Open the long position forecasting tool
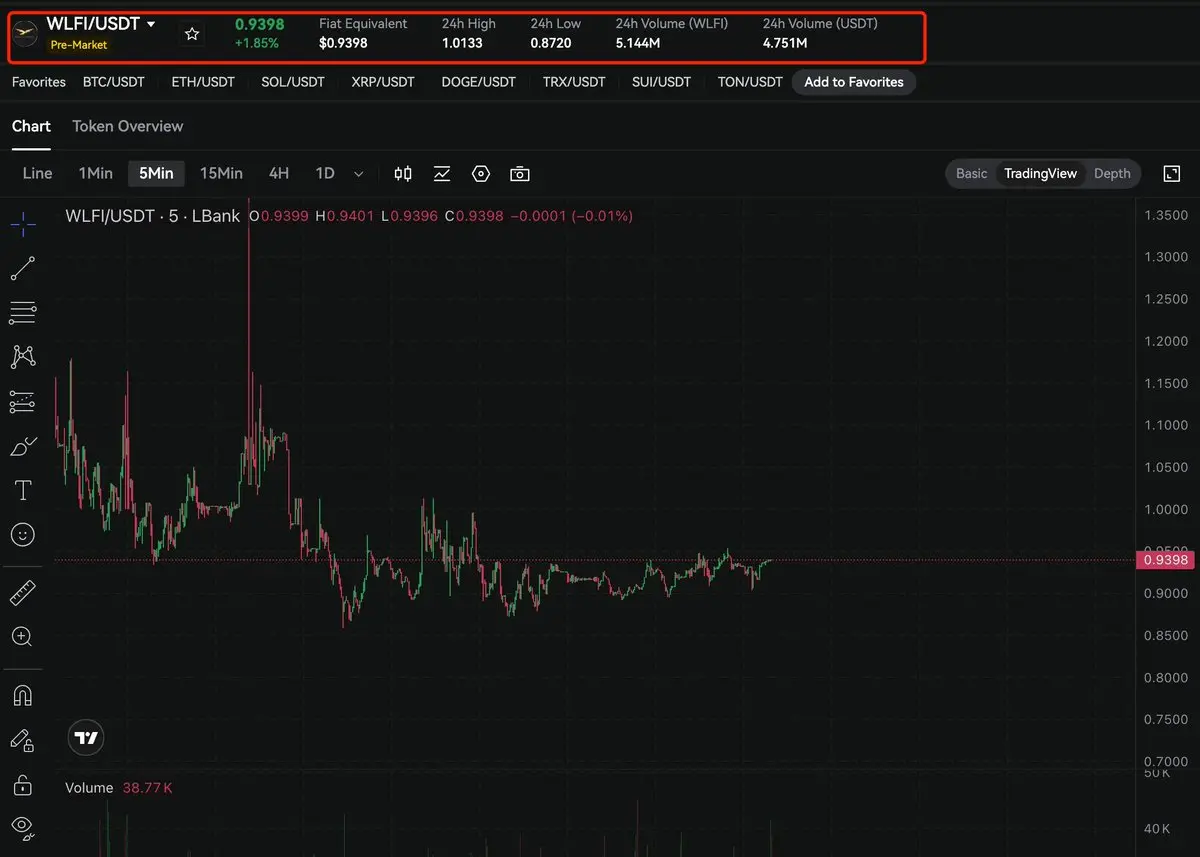This screenshot has width=1200, height=857. [x=23, y=402]
